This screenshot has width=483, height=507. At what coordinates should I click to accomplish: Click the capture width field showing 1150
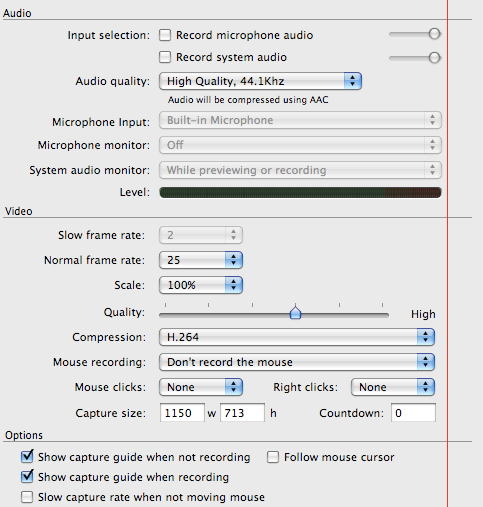(182, 413)
